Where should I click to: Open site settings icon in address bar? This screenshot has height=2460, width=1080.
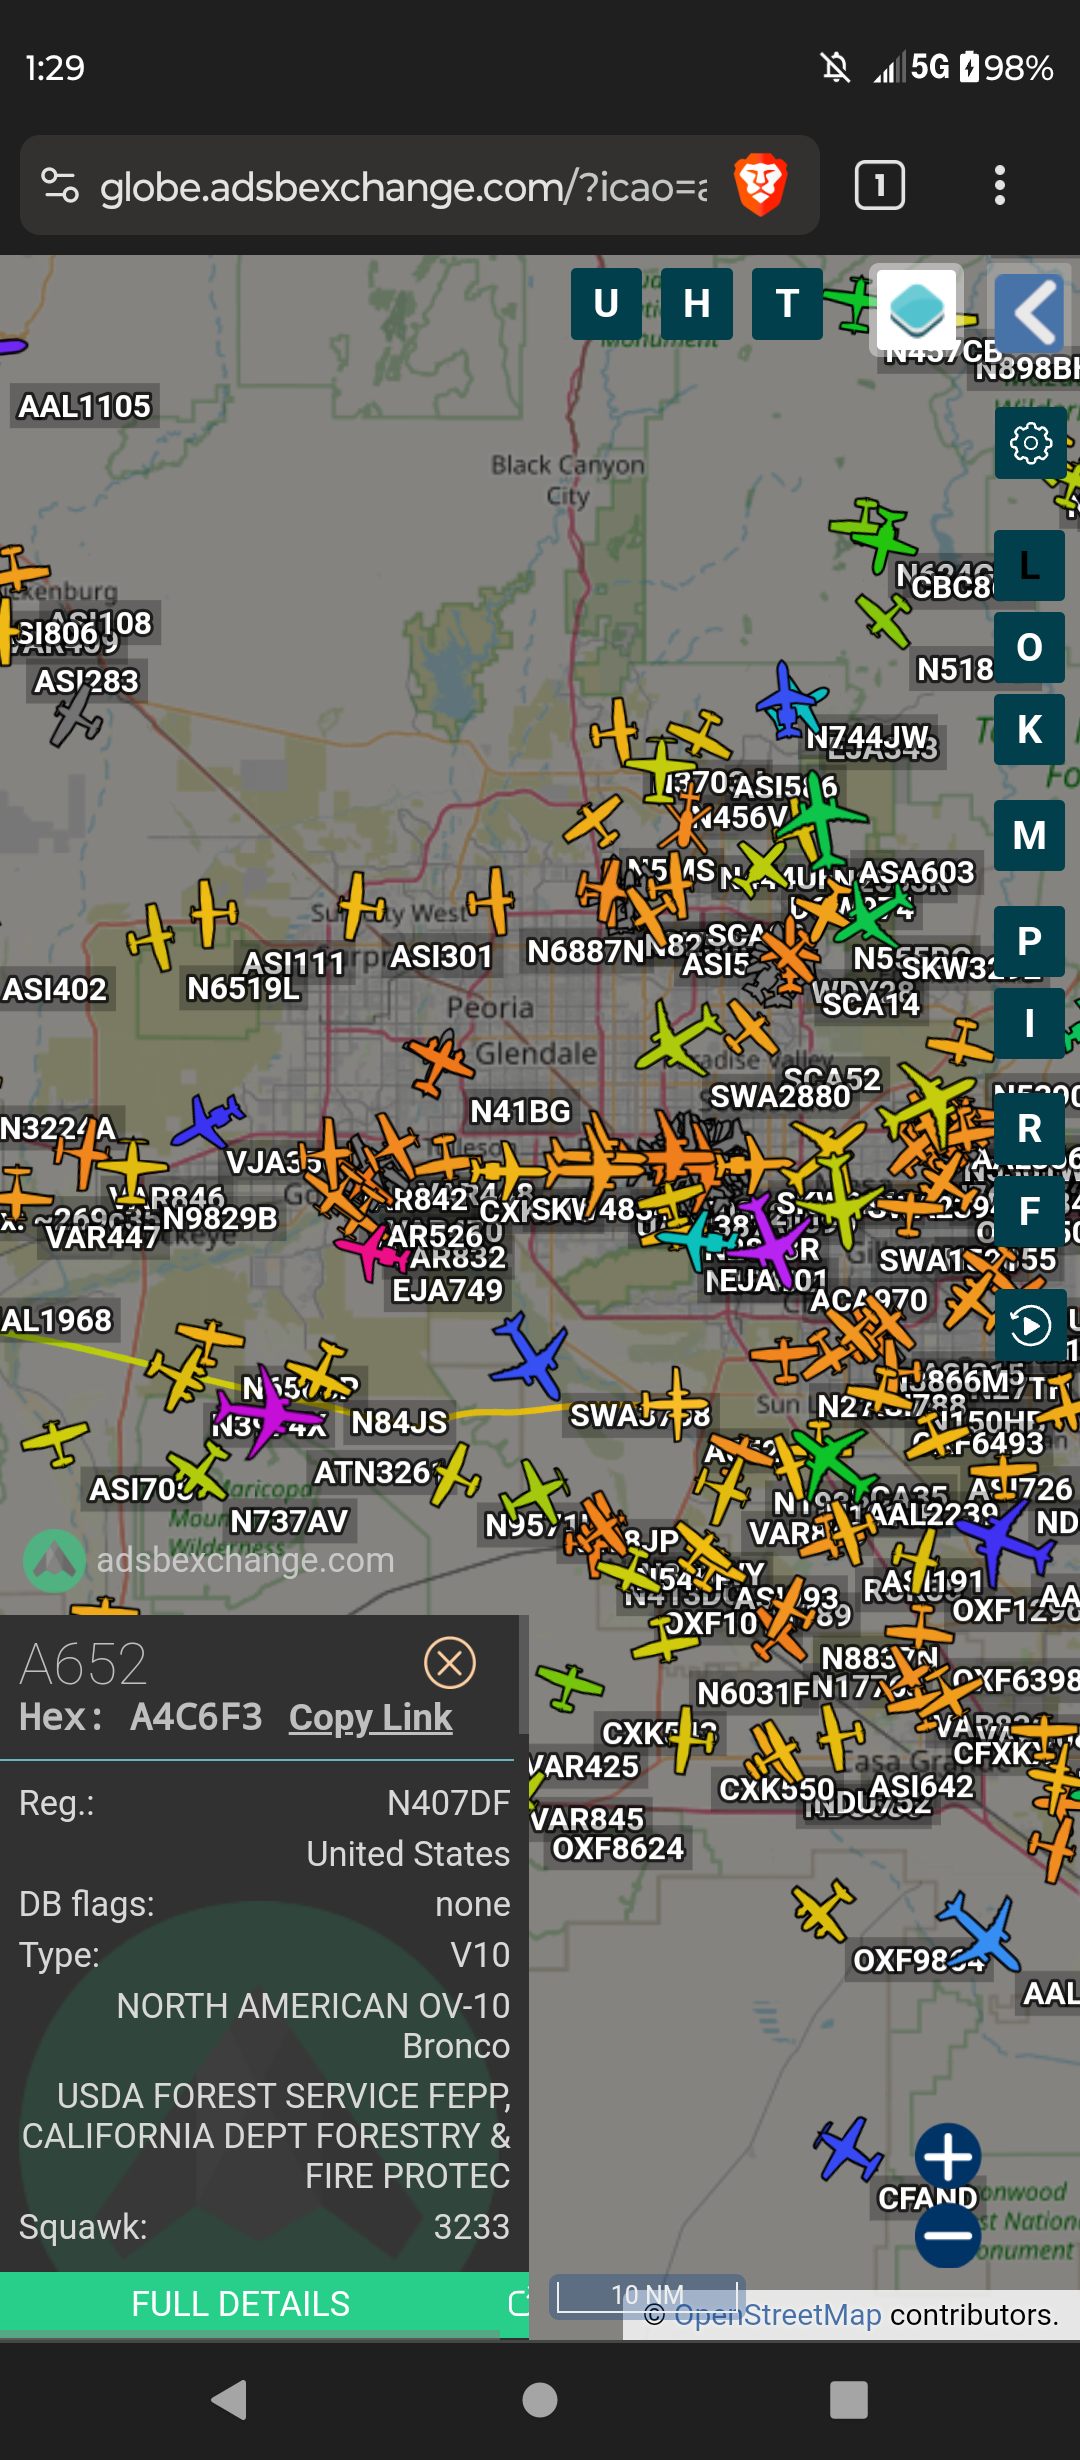click(60, 185)
